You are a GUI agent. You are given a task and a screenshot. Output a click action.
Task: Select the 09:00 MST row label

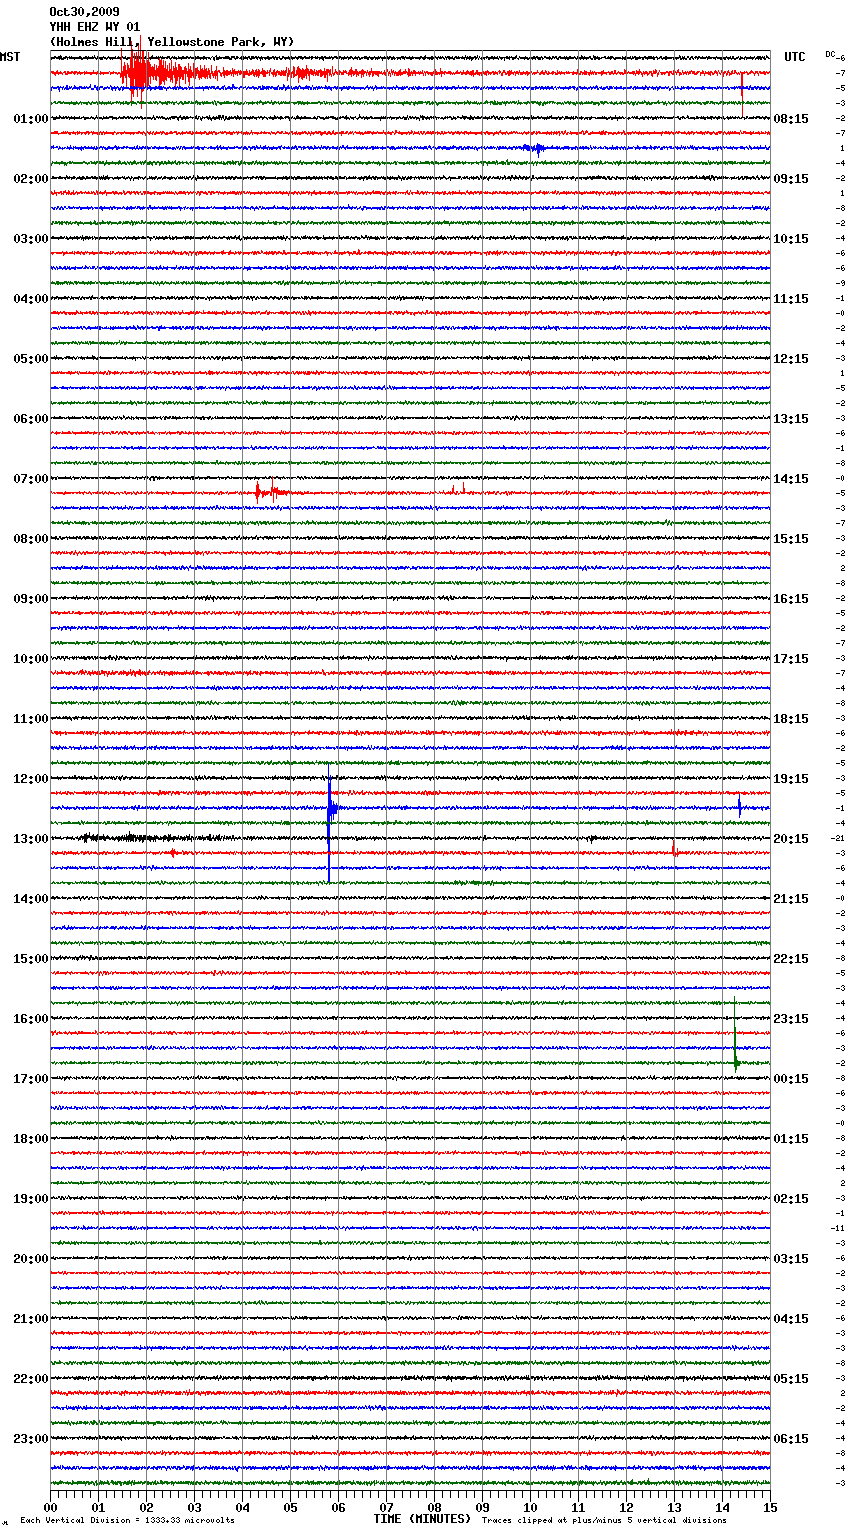[30, 599]
